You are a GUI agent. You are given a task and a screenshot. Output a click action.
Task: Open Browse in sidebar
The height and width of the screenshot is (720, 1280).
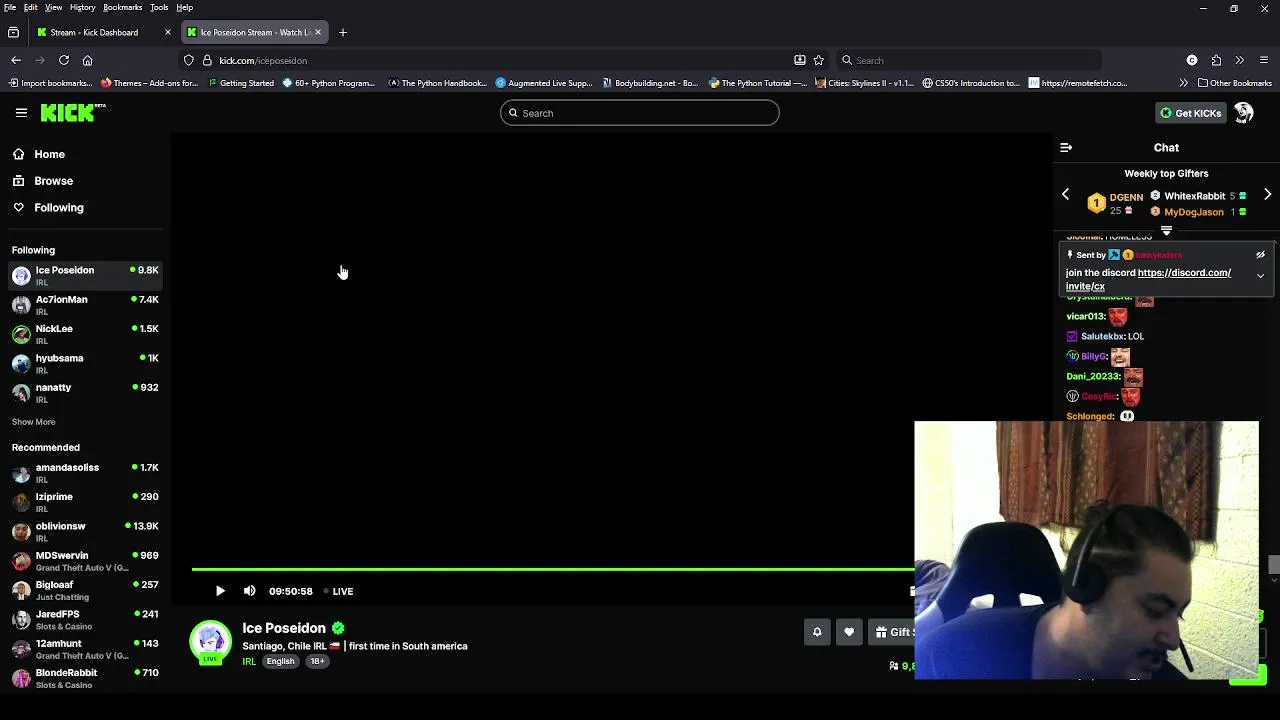point(53,181)
